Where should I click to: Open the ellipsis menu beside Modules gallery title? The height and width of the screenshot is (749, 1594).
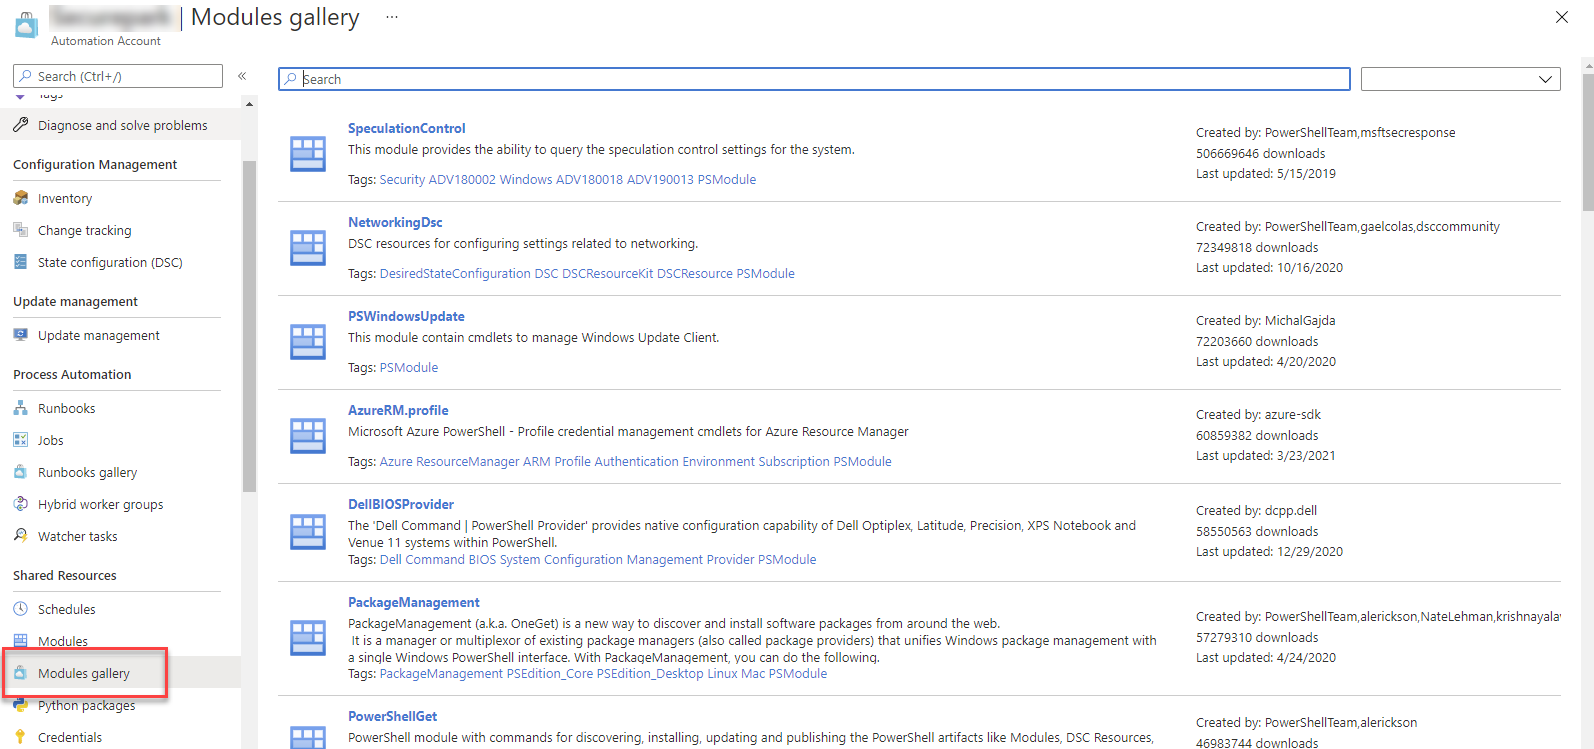point(392,17)
